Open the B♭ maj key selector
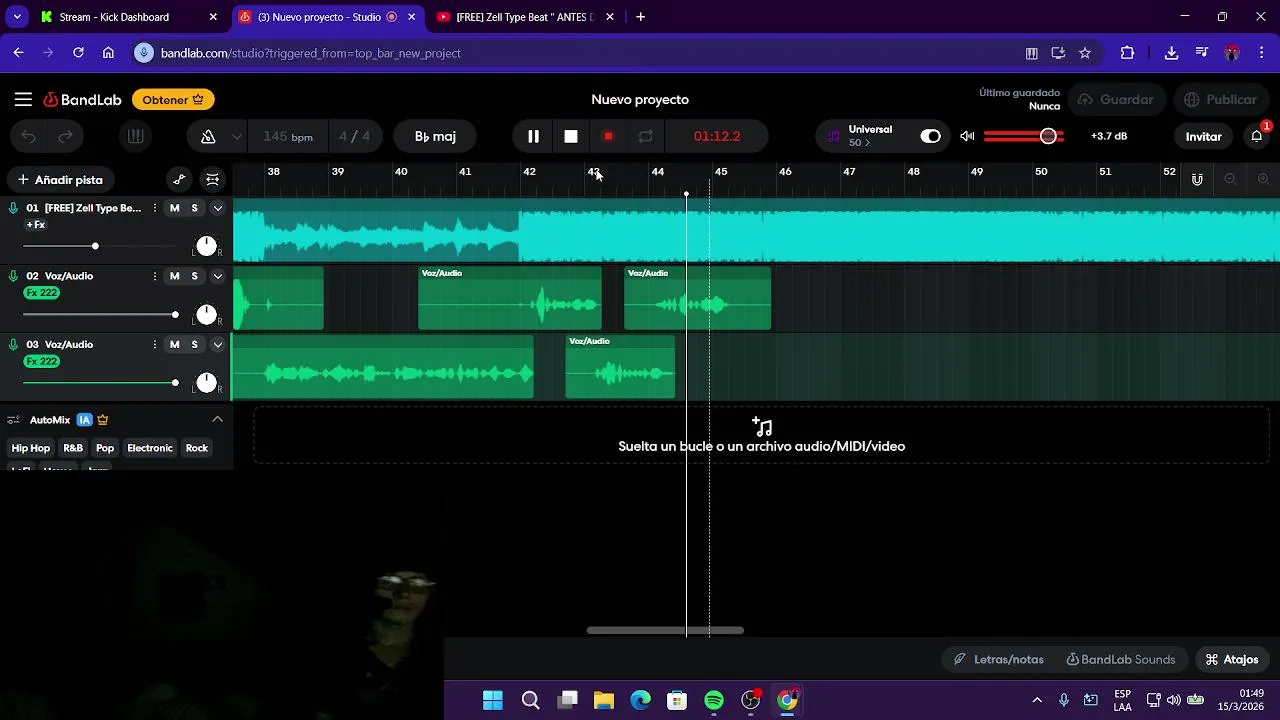 pos(436,136)
